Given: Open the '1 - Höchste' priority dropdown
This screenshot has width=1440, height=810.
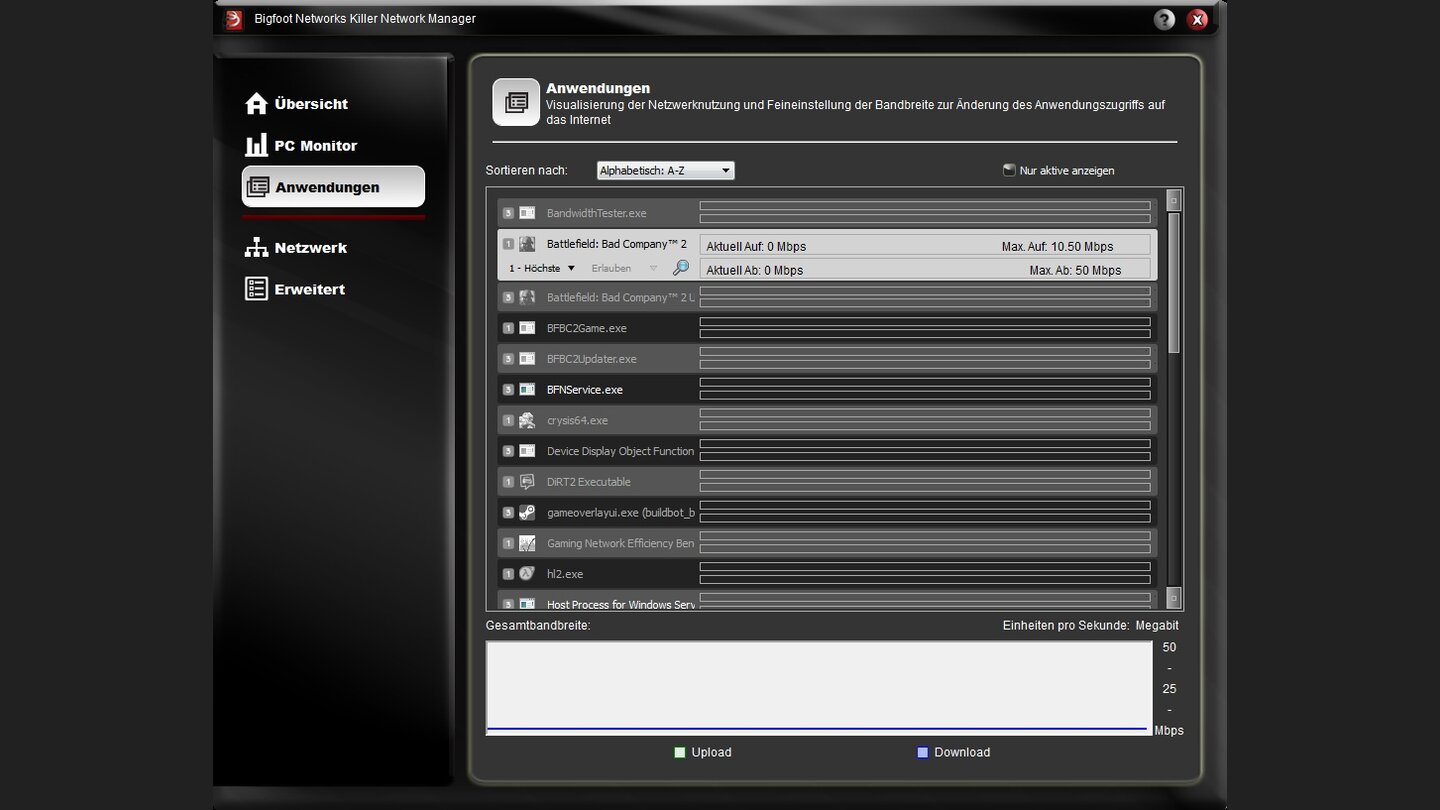Looking at the screenshot, I should click(542, 268).
